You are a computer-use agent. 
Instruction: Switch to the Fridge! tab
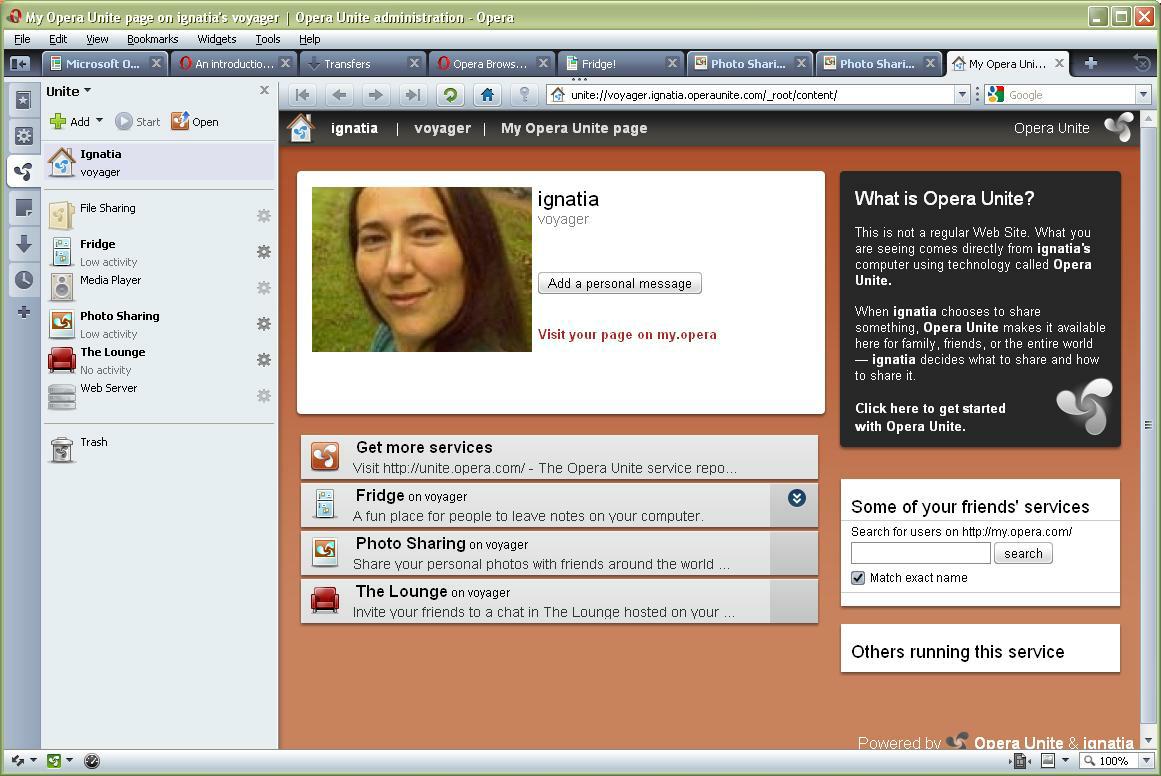[620, 64]
